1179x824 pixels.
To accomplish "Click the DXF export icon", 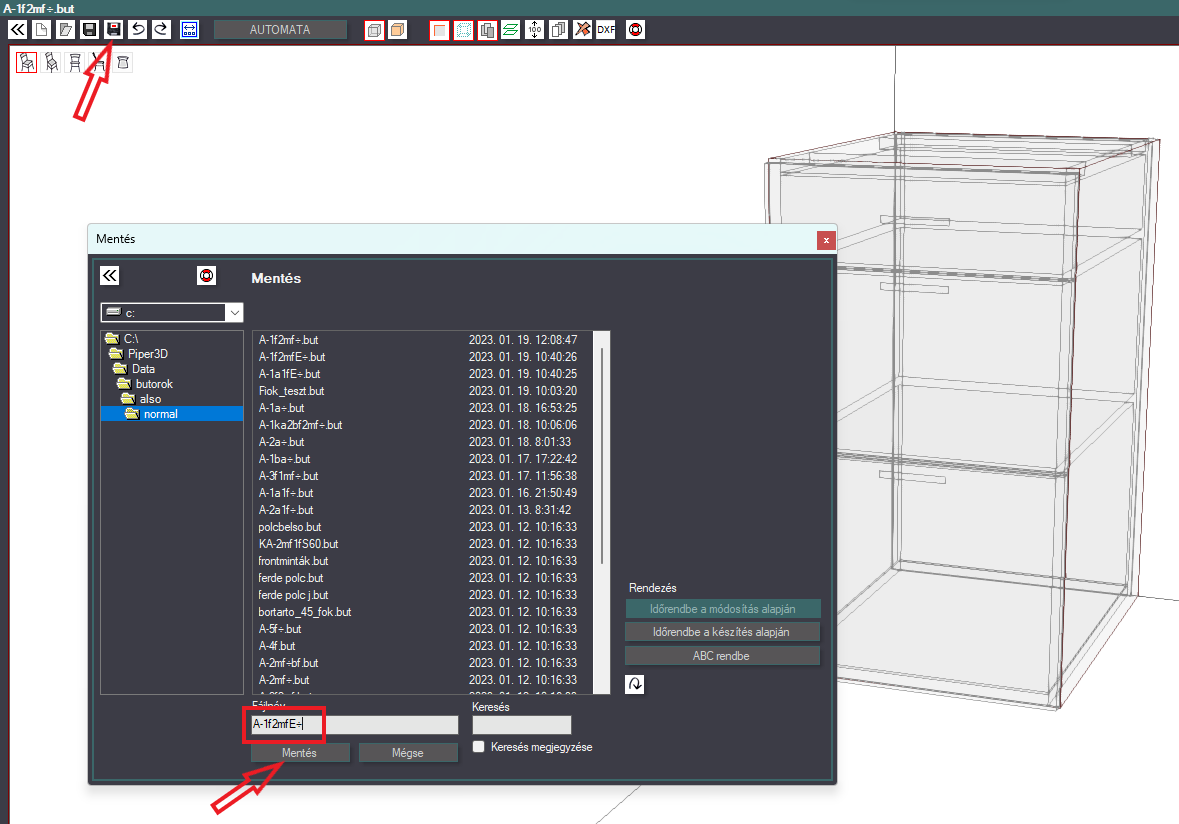I will (x=606, y=29).
